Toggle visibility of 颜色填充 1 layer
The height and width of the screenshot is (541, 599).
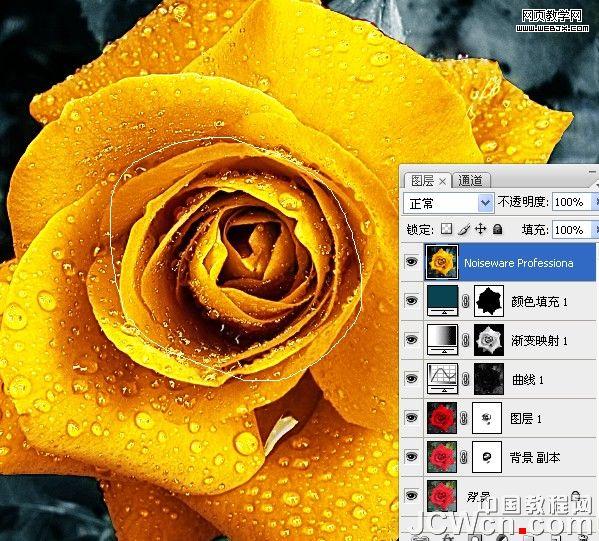[x=411, y=301]
